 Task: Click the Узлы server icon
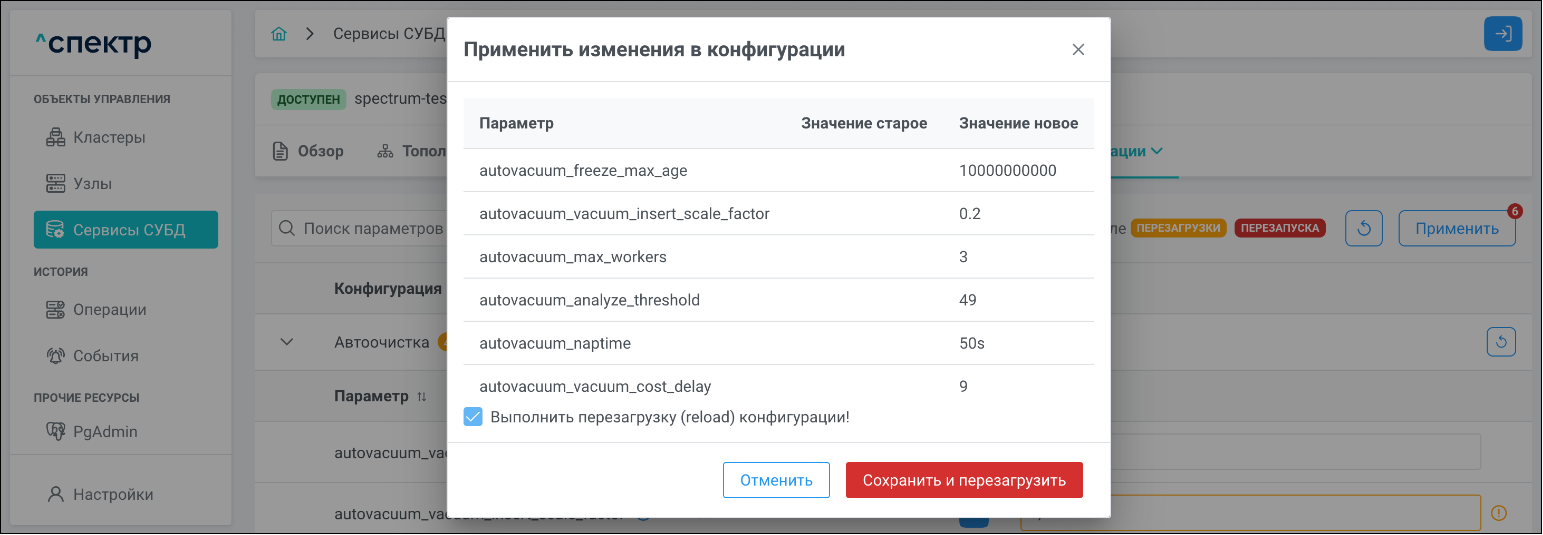point(56,184)
